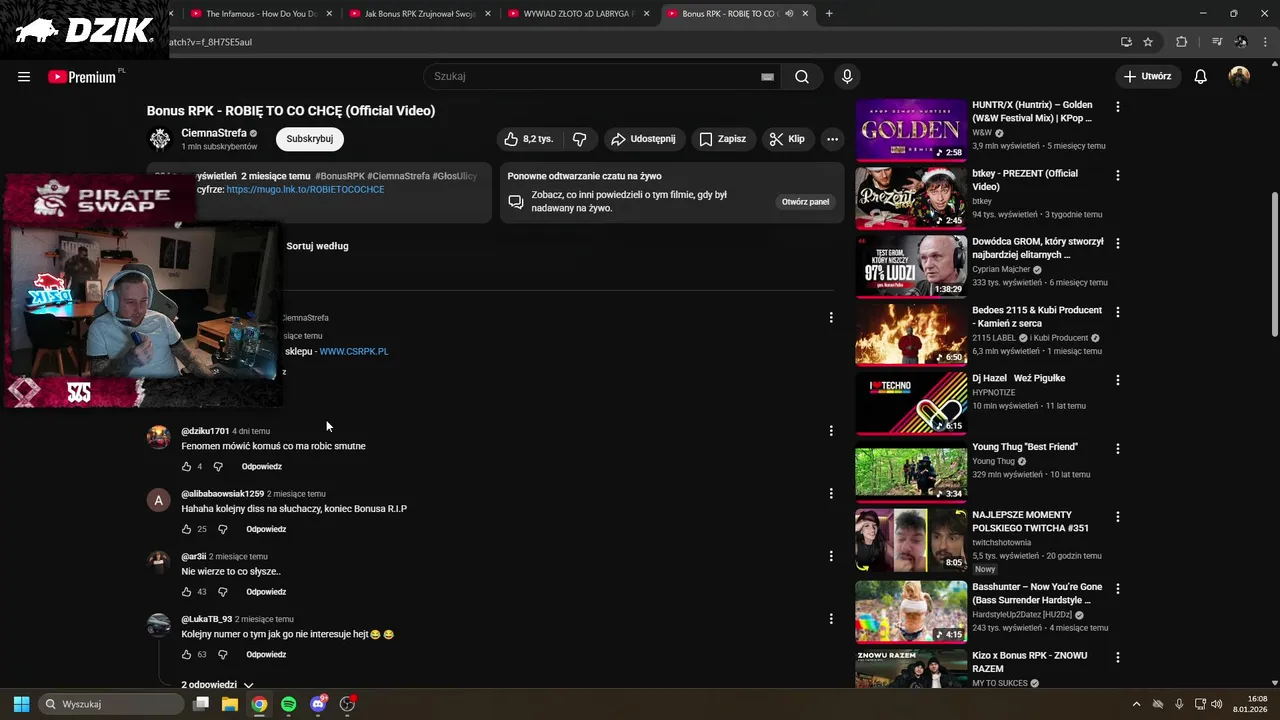The height and width of the screenshot is (720, 1280).
Task: Open the account avatar menu
Action: point(1239,77)
